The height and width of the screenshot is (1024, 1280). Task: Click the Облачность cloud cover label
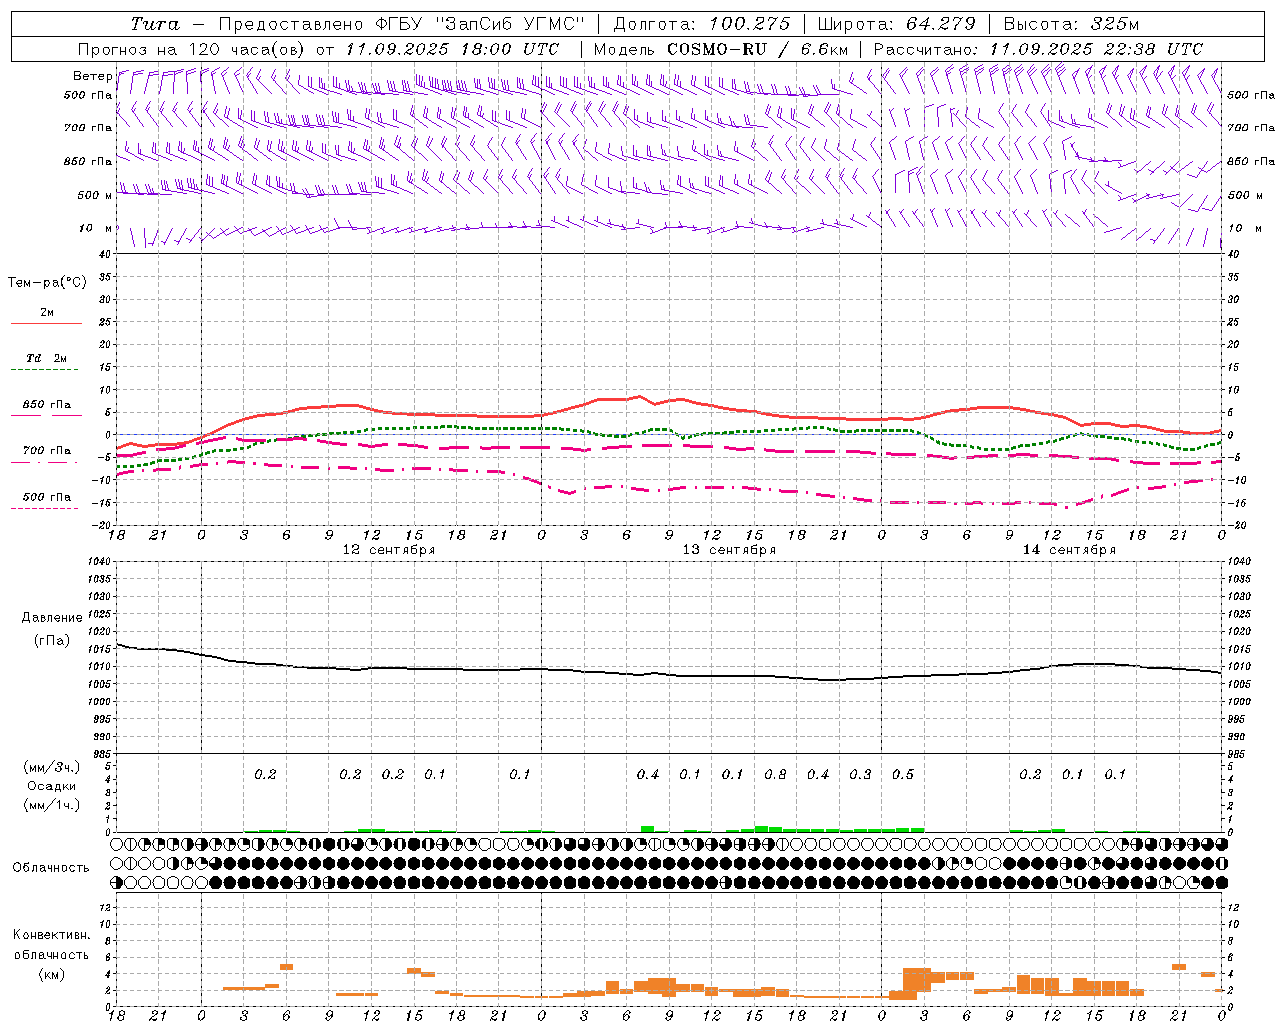click(x=51, y=868)
